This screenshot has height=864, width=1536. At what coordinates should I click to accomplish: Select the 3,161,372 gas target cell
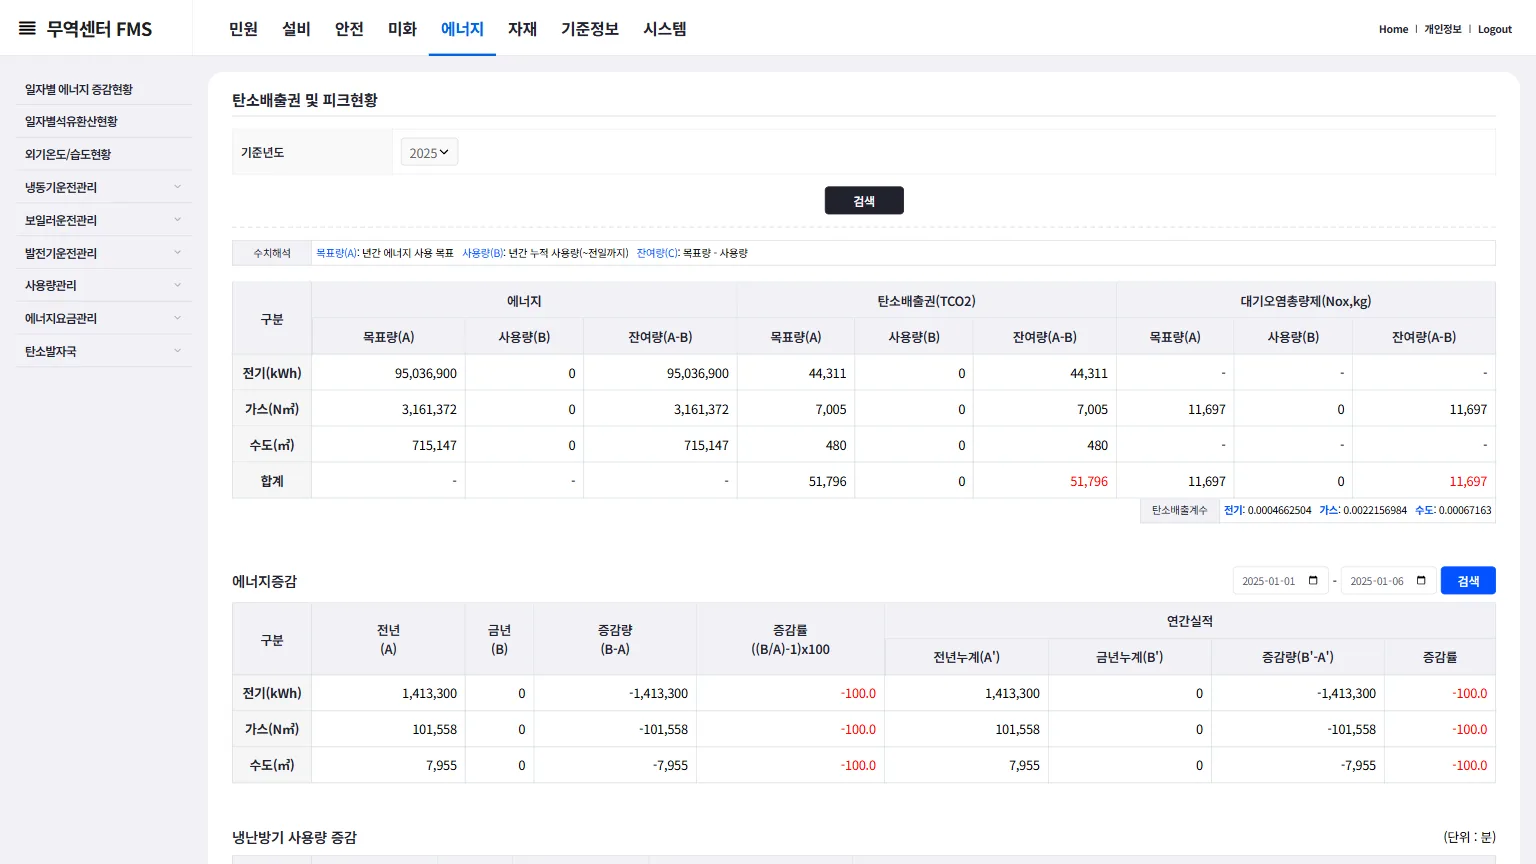(x=388, y=409)
